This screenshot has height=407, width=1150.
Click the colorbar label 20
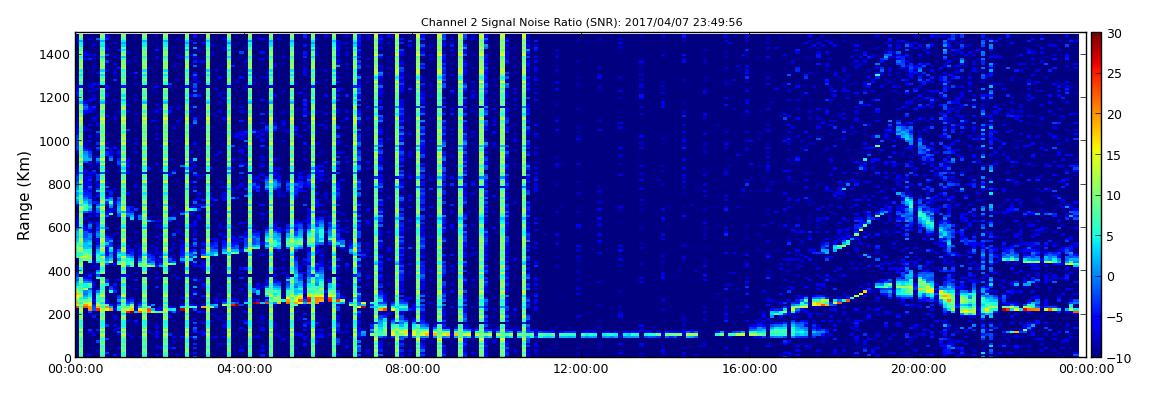1114,114
